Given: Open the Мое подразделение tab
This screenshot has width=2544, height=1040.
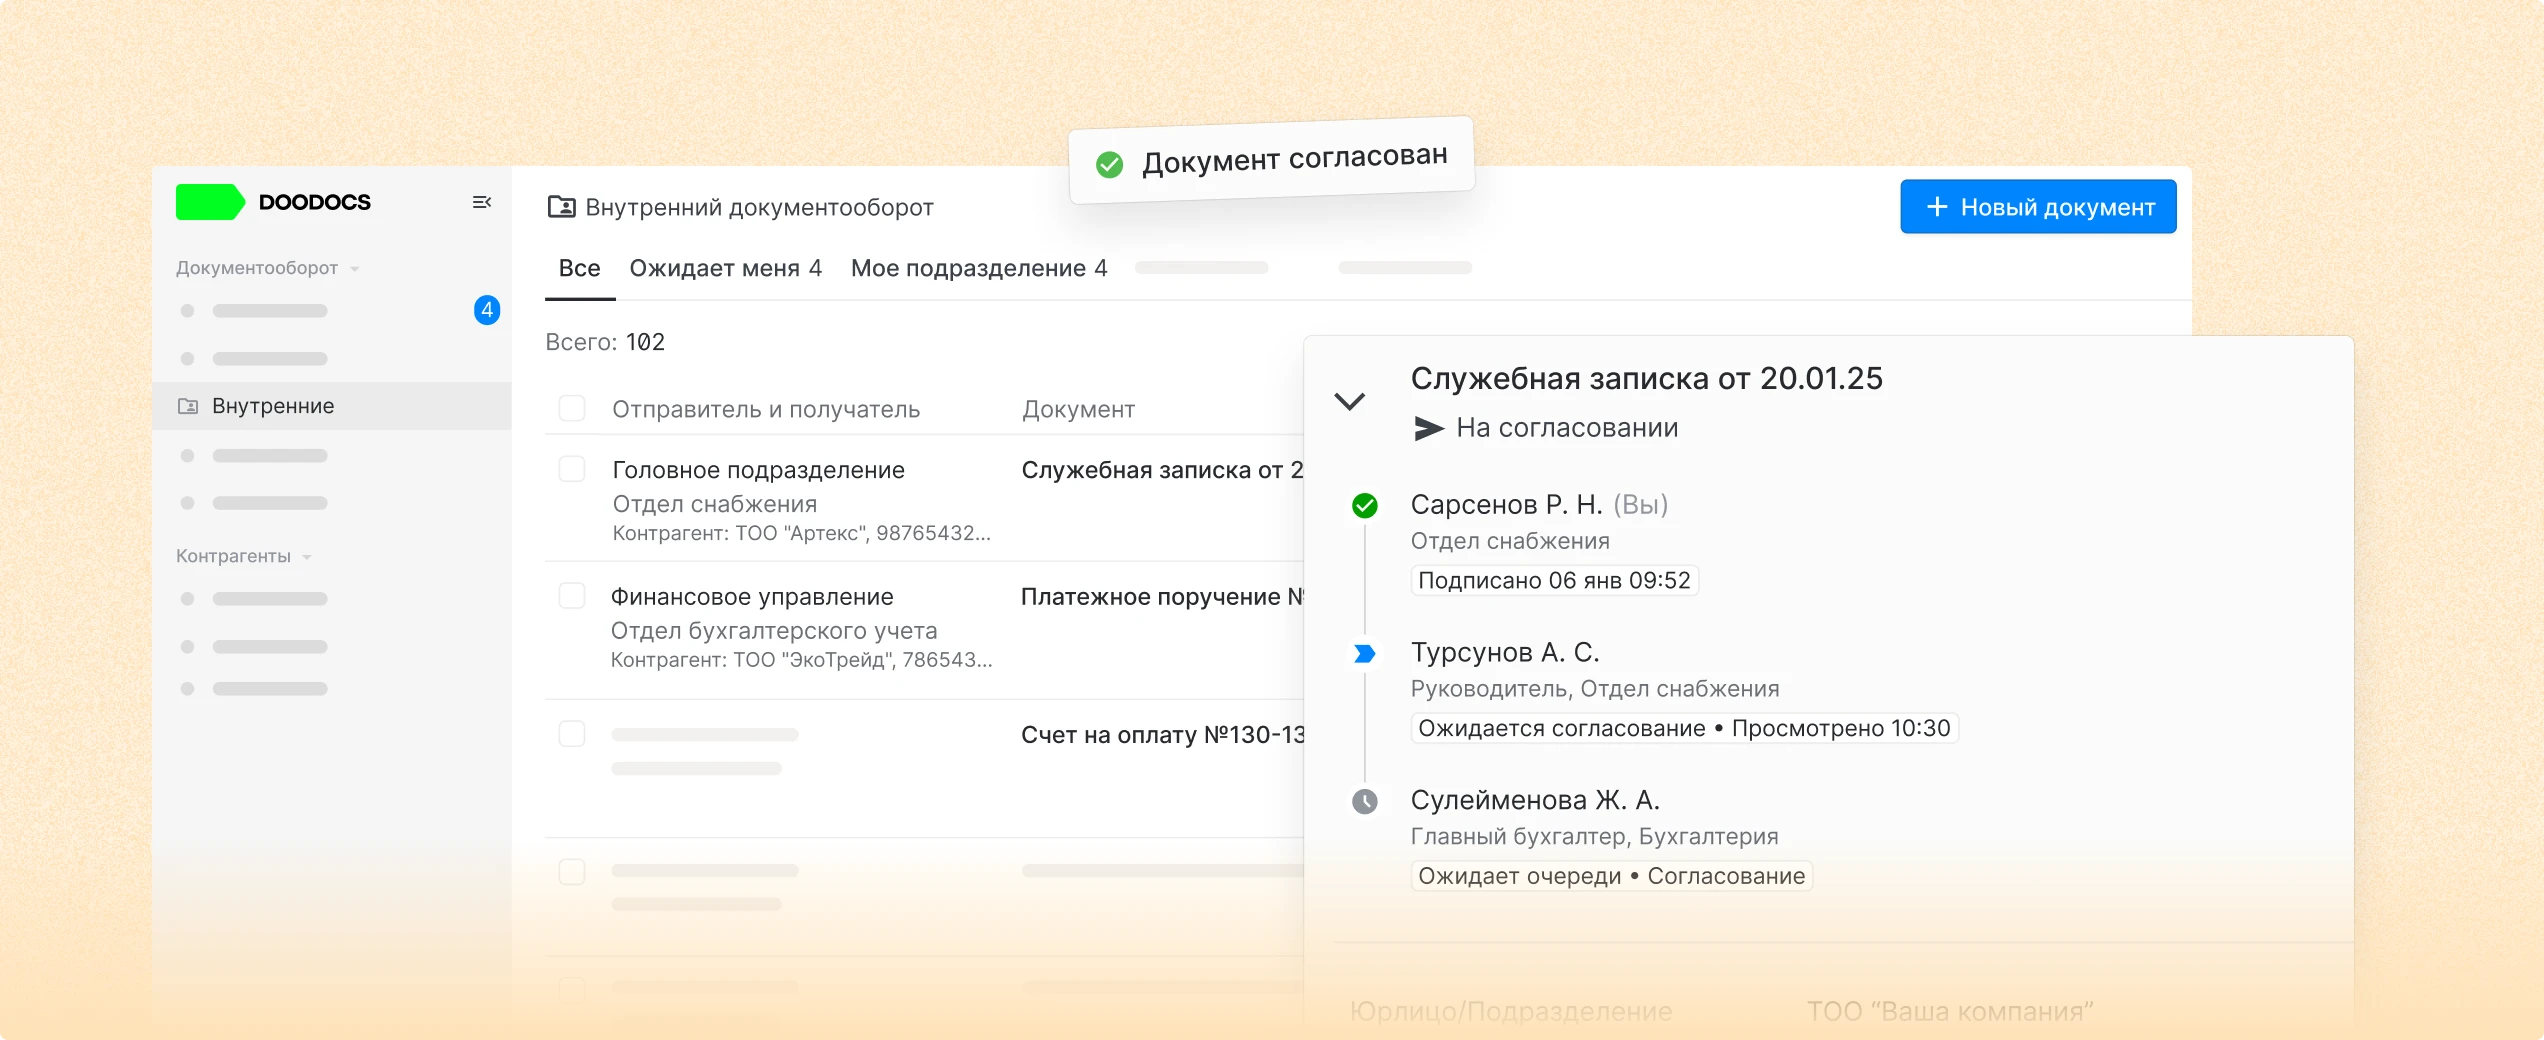Looking at the screenshot, I should 979,268.
